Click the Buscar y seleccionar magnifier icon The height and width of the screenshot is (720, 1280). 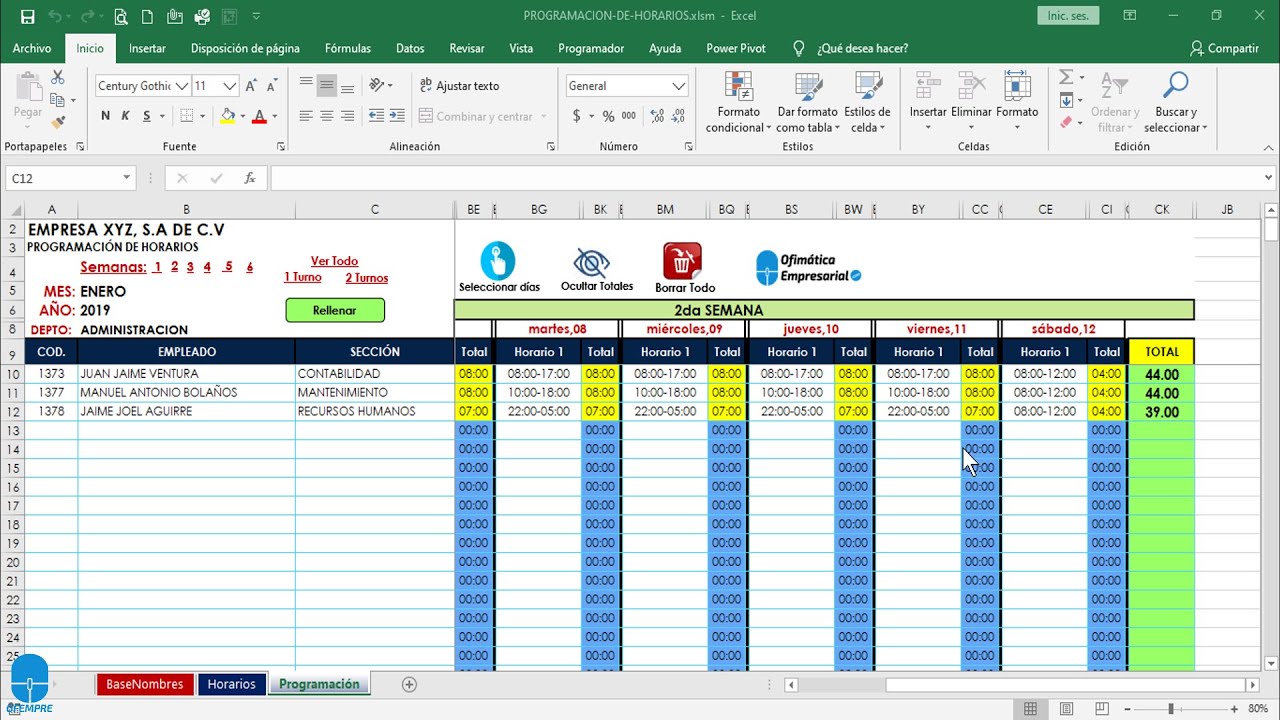(1175, 88)
